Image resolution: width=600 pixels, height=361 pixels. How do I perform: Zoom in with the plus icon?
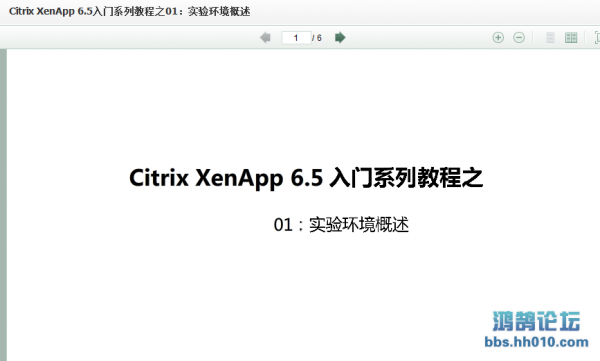(x=498, y=38)
